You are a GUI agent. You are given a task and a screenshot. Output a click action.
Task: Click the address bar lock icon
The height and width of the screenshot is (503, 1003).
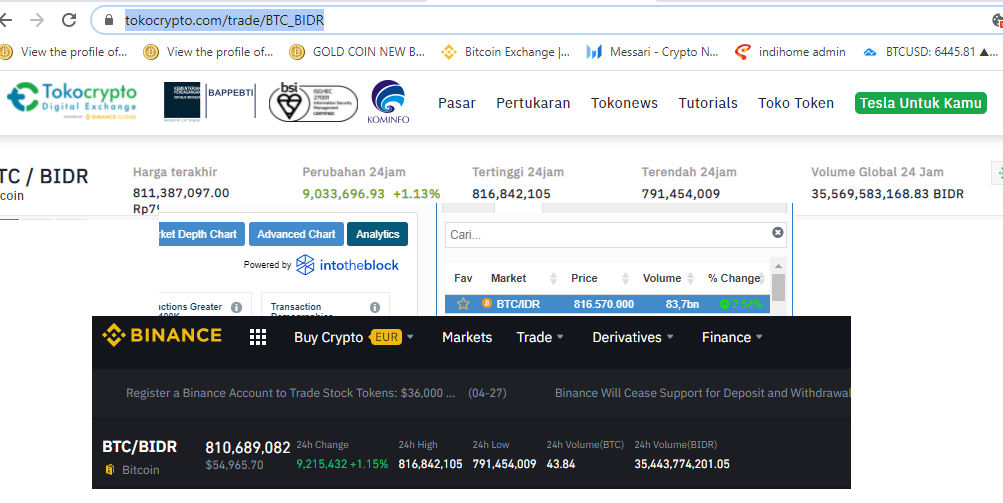109,20
